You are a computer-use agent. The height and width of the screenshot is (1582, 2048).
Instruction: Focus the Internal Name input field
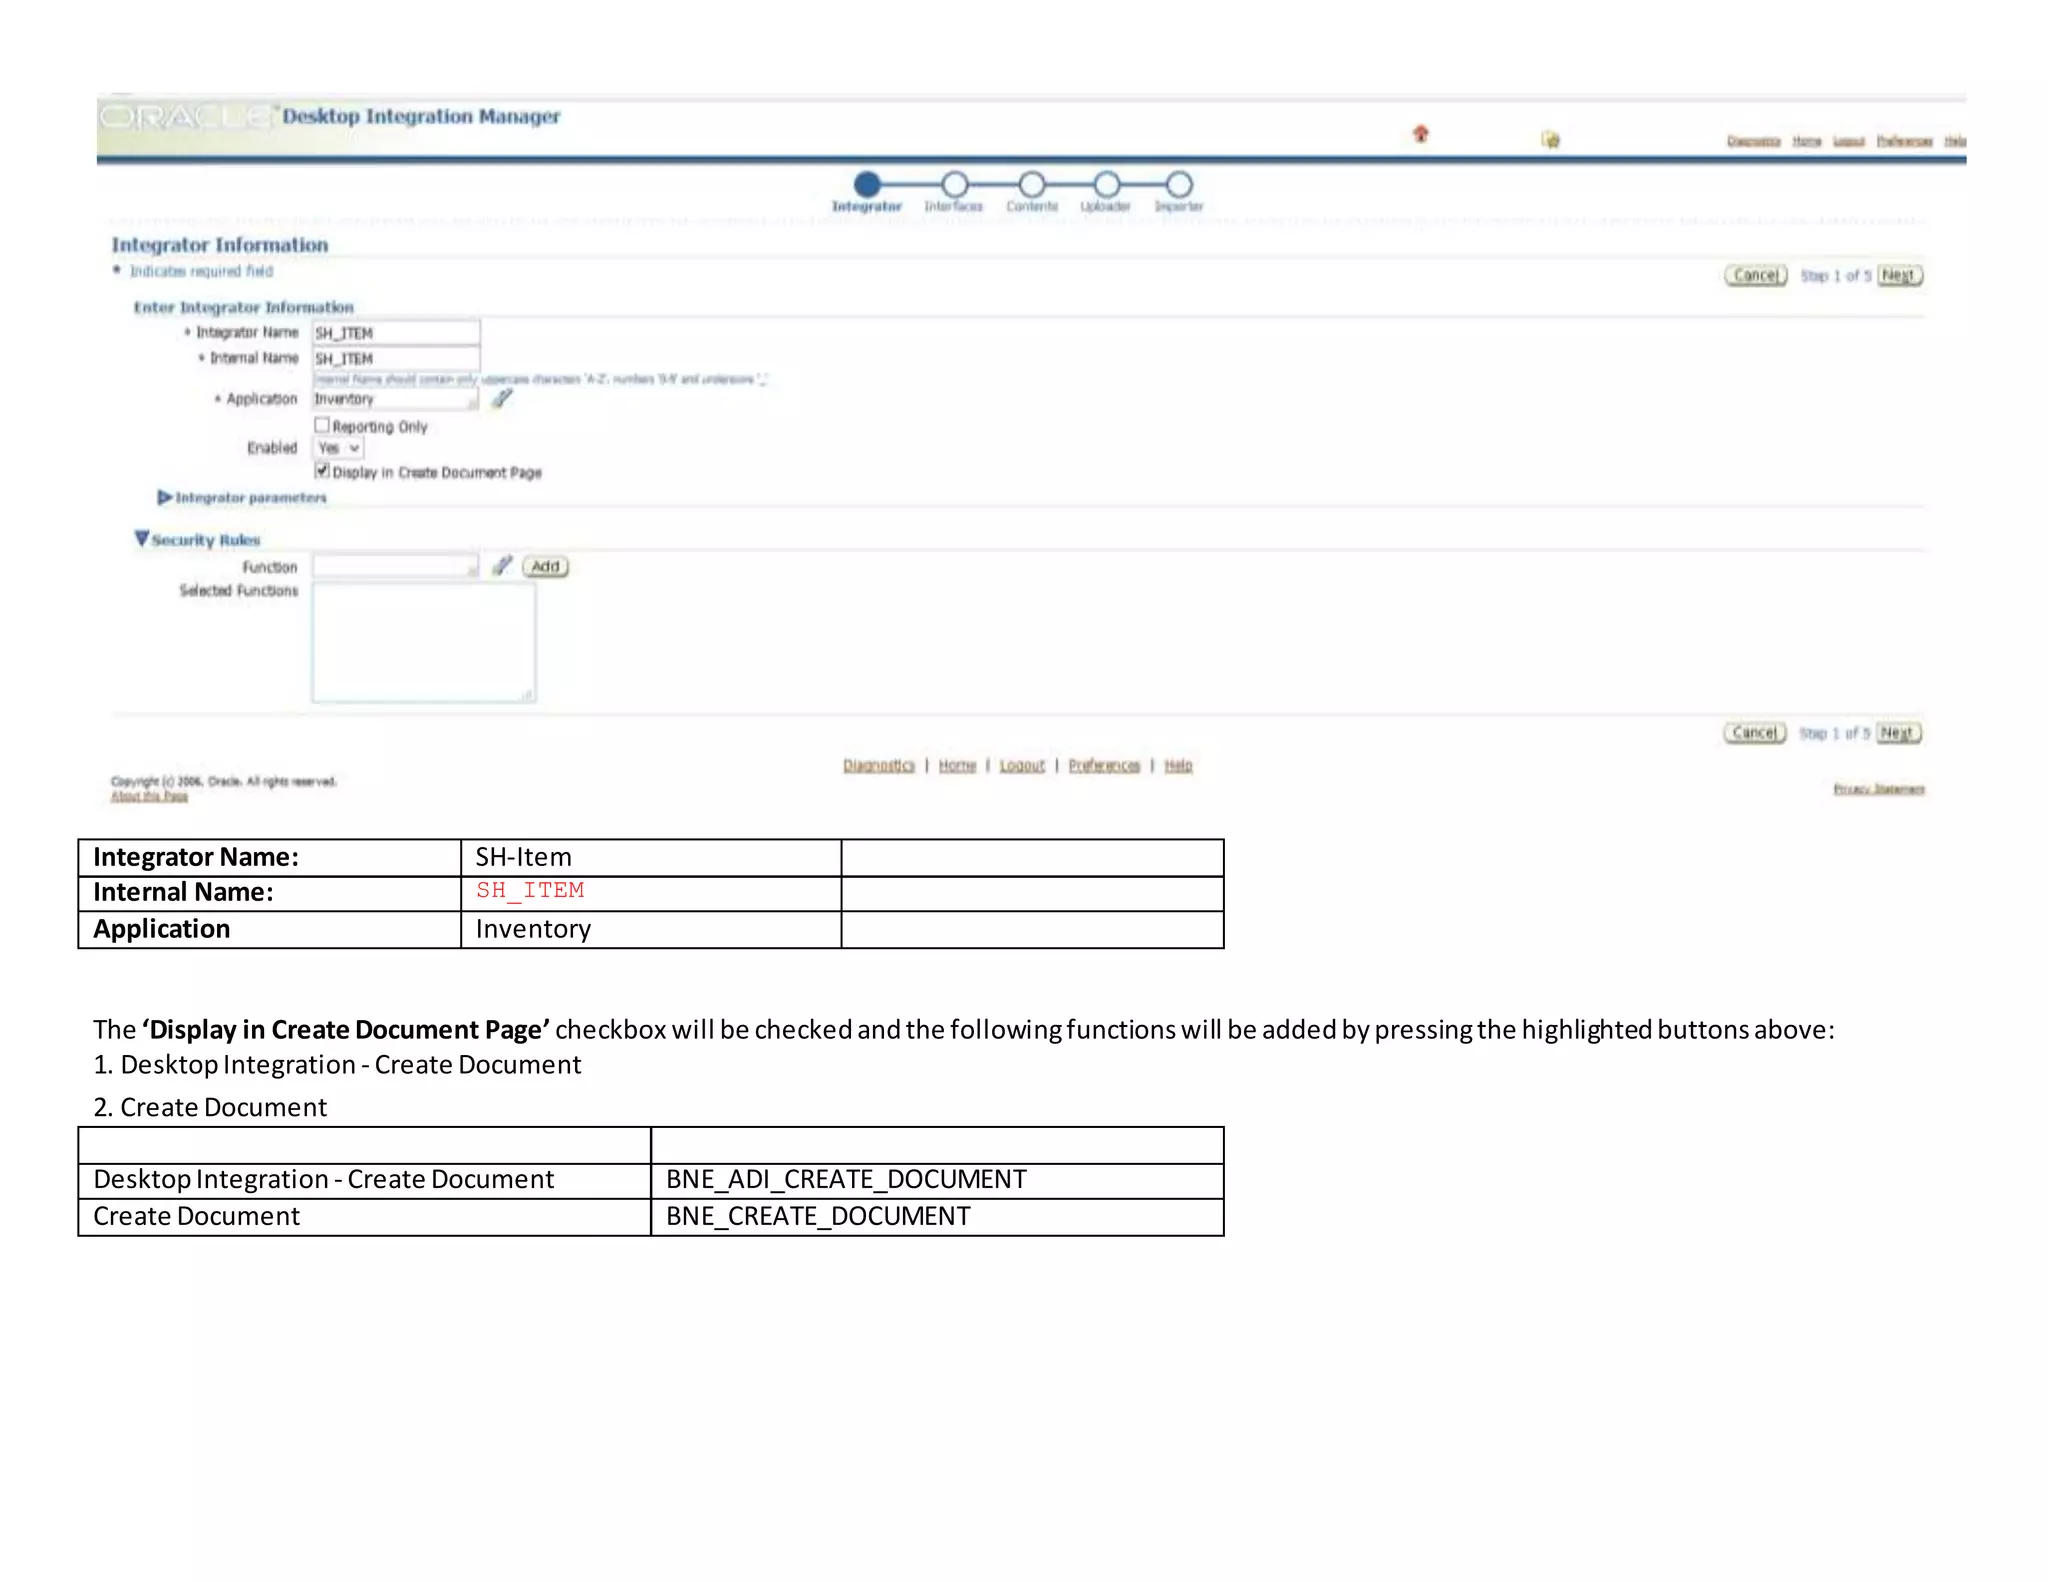coord(396,358)
